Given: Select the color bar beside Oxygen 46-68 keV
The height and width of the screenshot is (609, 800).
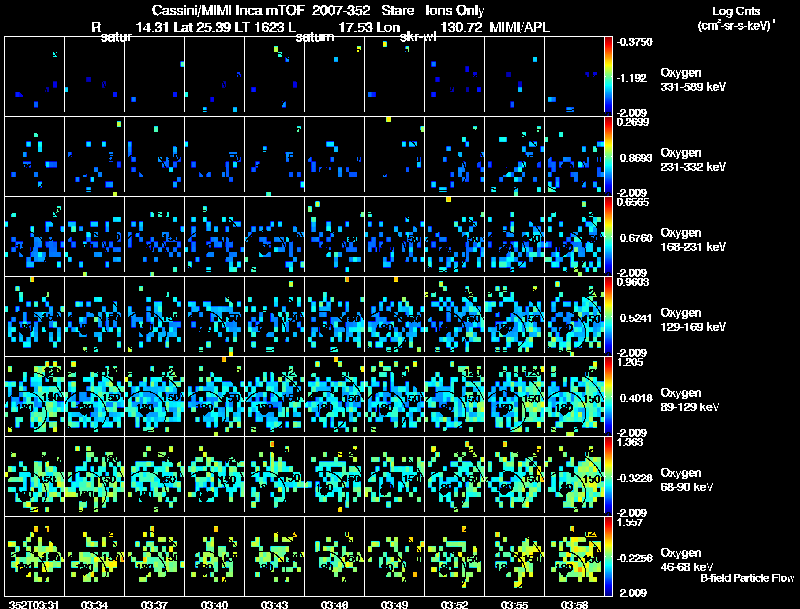Looking at the screenshot, I should pyautogui.click(x=609, y=556).
